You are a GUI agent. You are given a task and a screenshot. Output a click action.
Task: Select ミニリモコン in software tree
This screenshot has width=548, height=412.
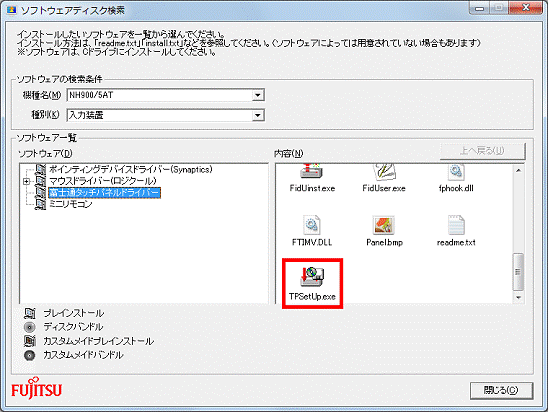pyautogui.click(x=71, y=204)
